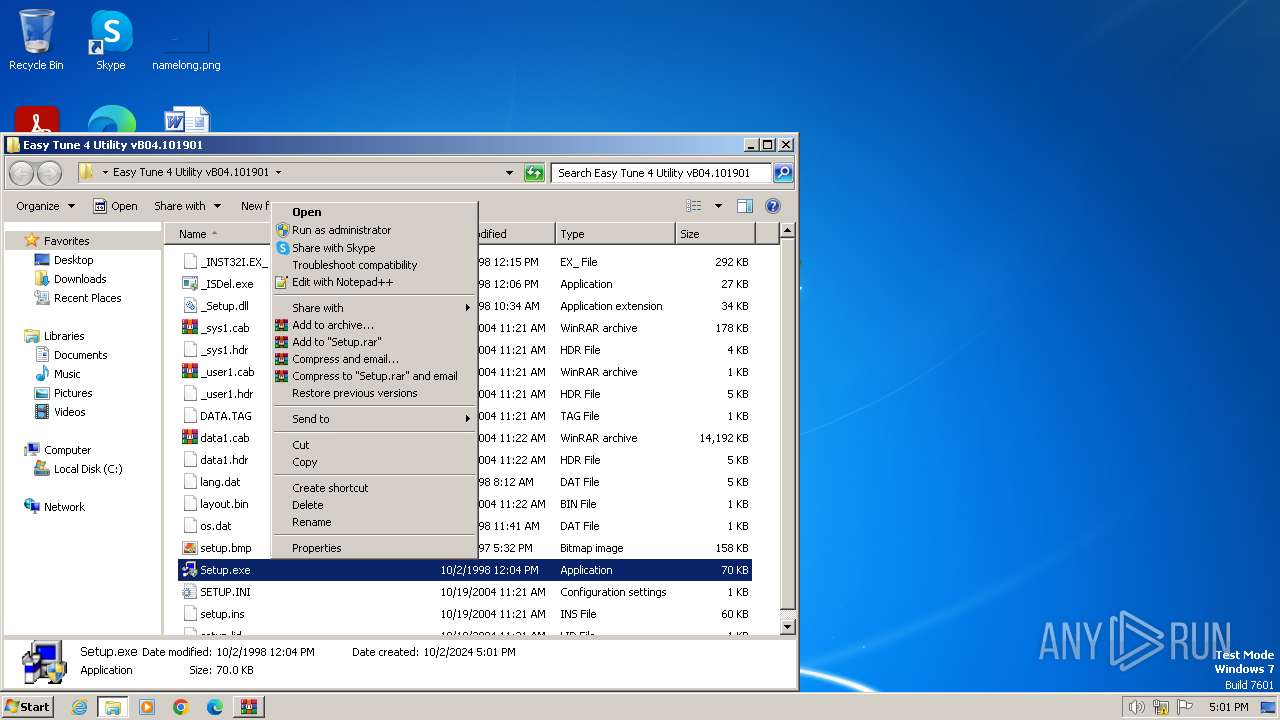Open the address bar history dropdown arrow
Viewport: 1280px width, 720px height.
point(509,173)
